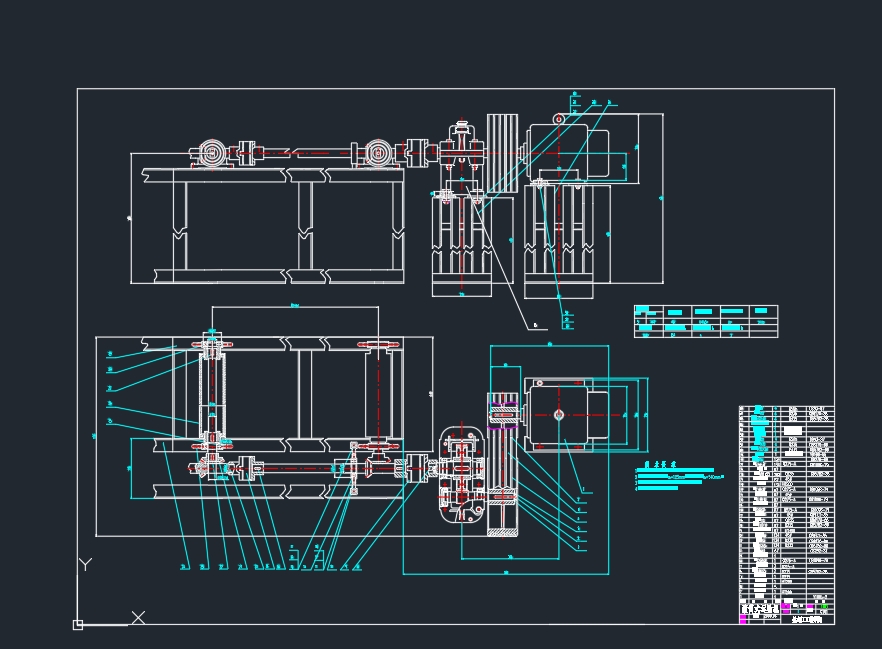Select the right roller circle in elevation view

click(x=379, y=152)
